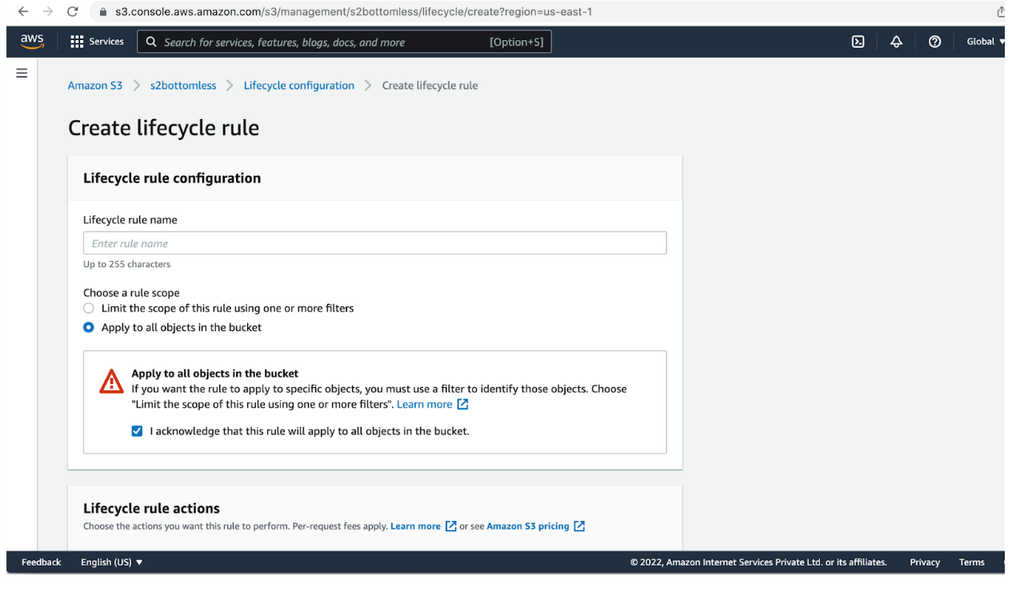
Task: Select Limit the scope using filters
Action: pos(89,308)
